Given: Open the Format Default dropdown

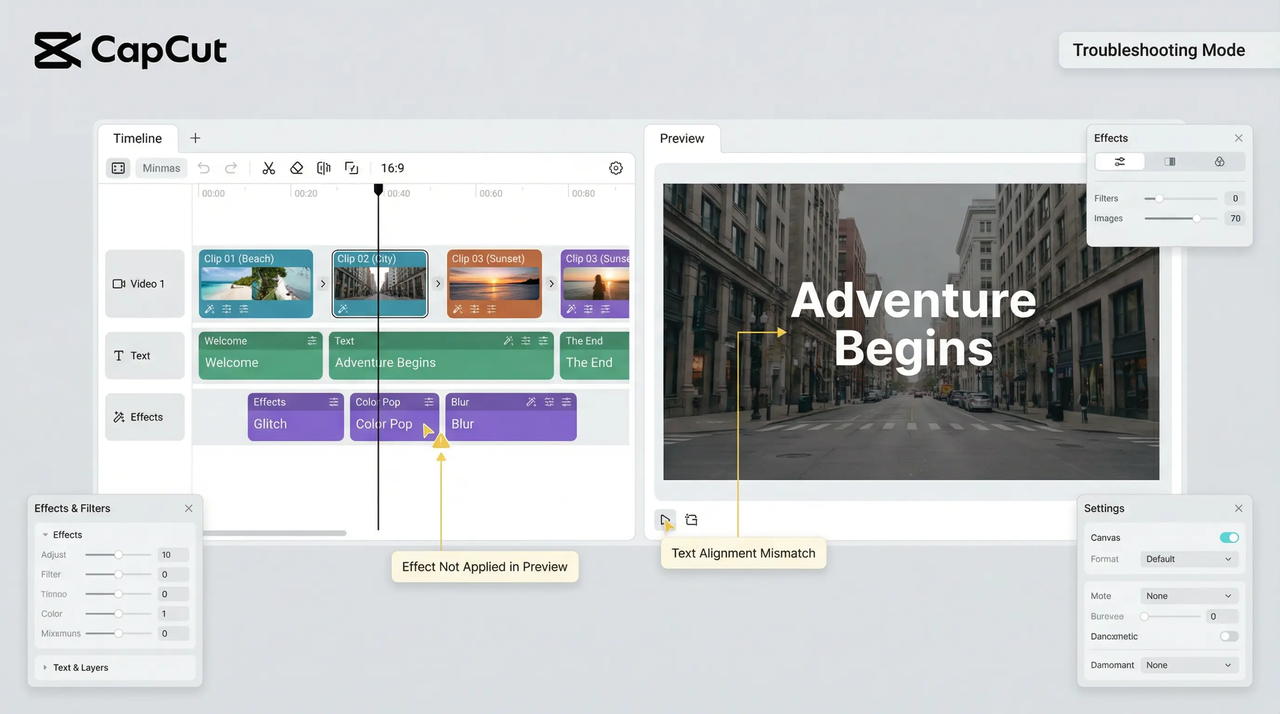Looking at the screenshot, I should 1190,559.
